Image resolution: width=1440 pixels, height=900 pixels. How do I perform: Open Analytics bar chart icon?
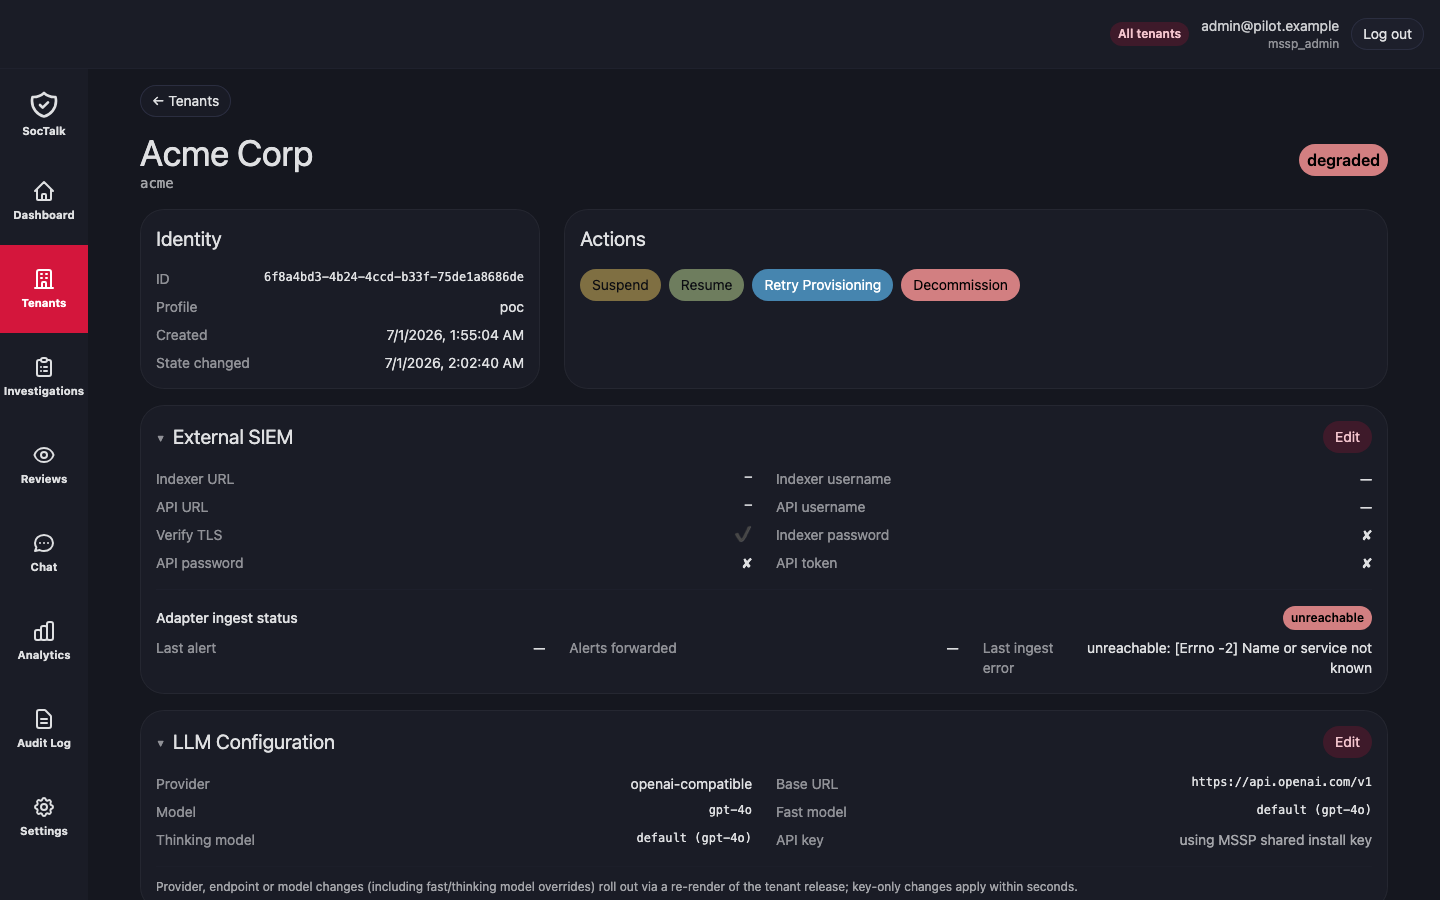click(x=44, y=631)
